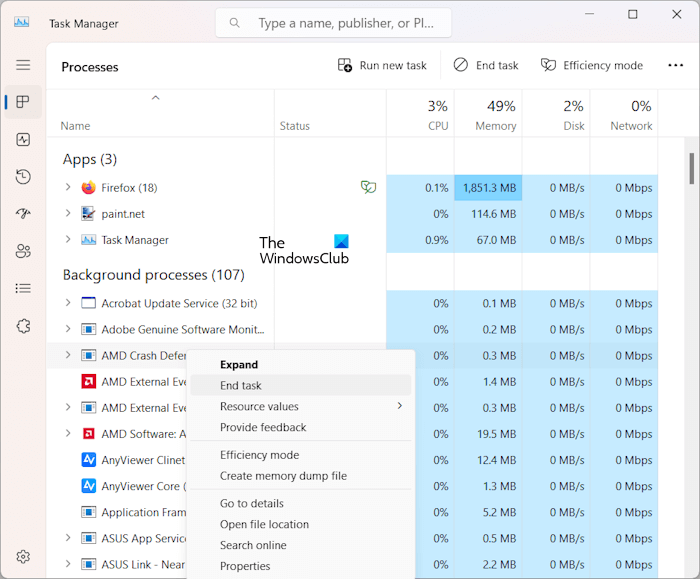
Task: Click Run new task button
Action: (382, 65)
